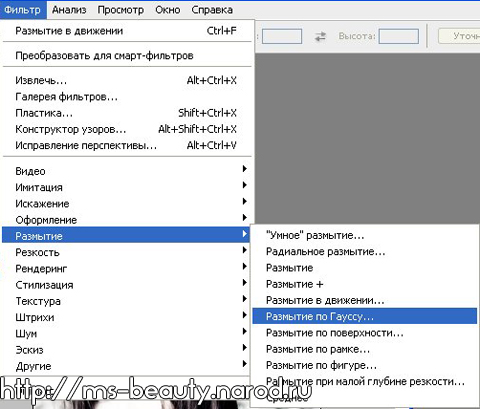Open the Пластика filter

127,113
